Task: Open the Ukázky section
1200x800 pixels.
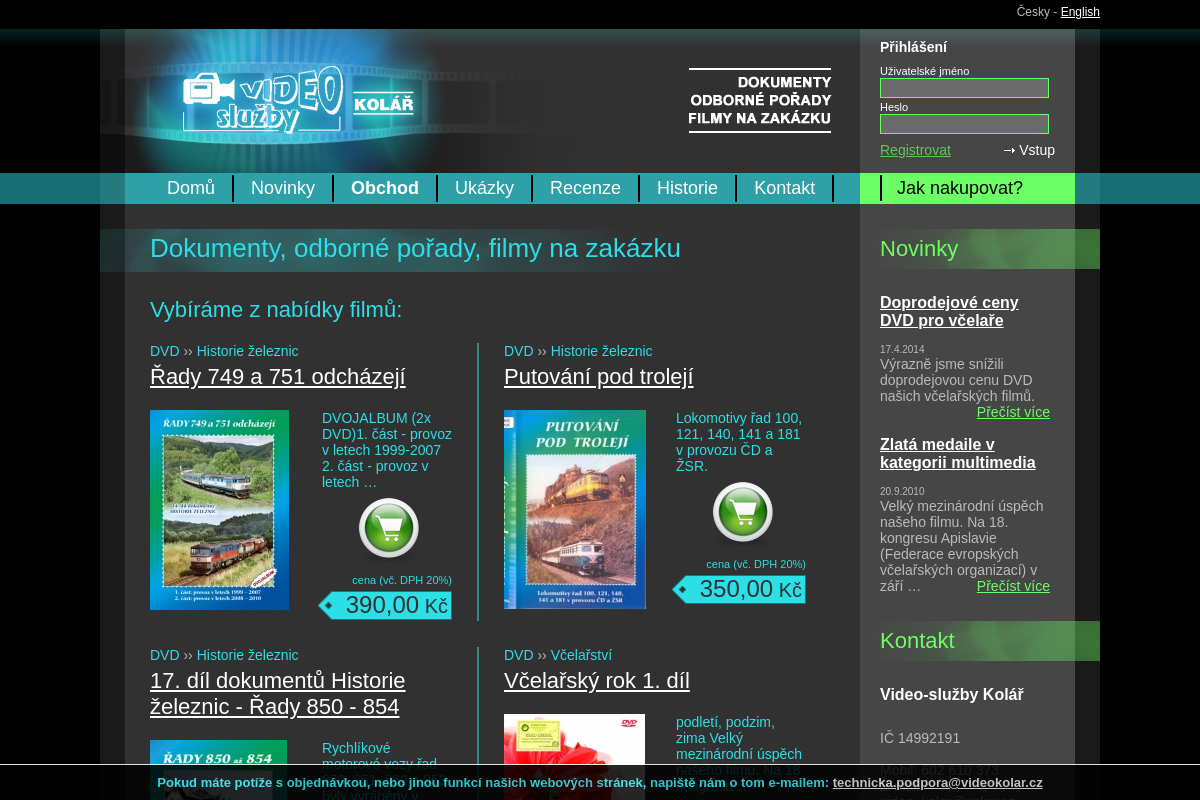Action: 484,188
